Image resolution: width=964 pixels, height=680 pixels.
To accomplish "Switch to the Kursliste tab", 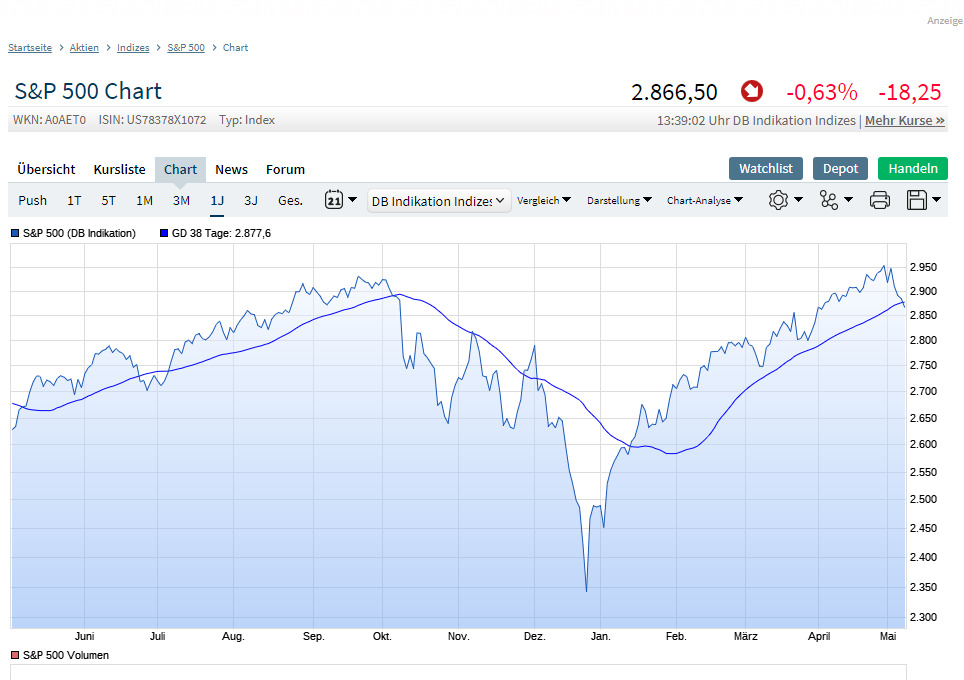I will 119,169.
